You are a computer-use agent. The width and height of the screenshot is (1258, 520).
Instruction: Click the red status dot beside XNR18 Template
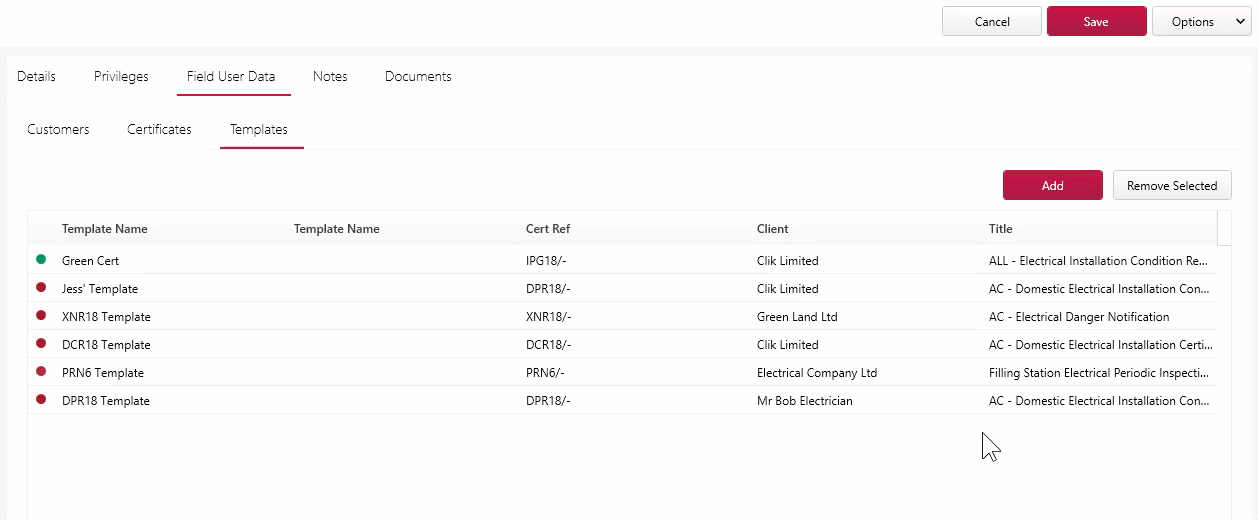tap(41, 315)
